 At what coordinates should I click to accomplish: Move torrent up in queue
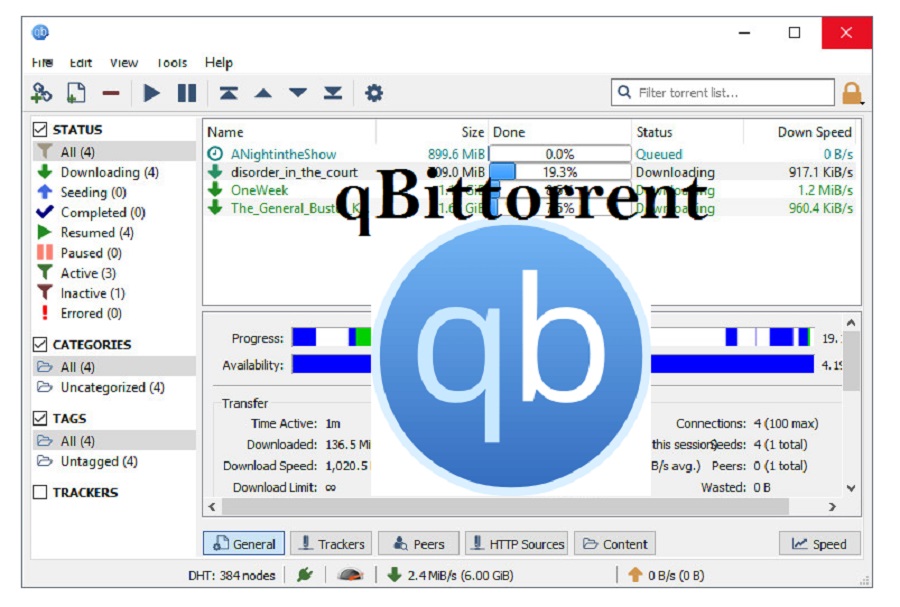(x=263, y=93)
